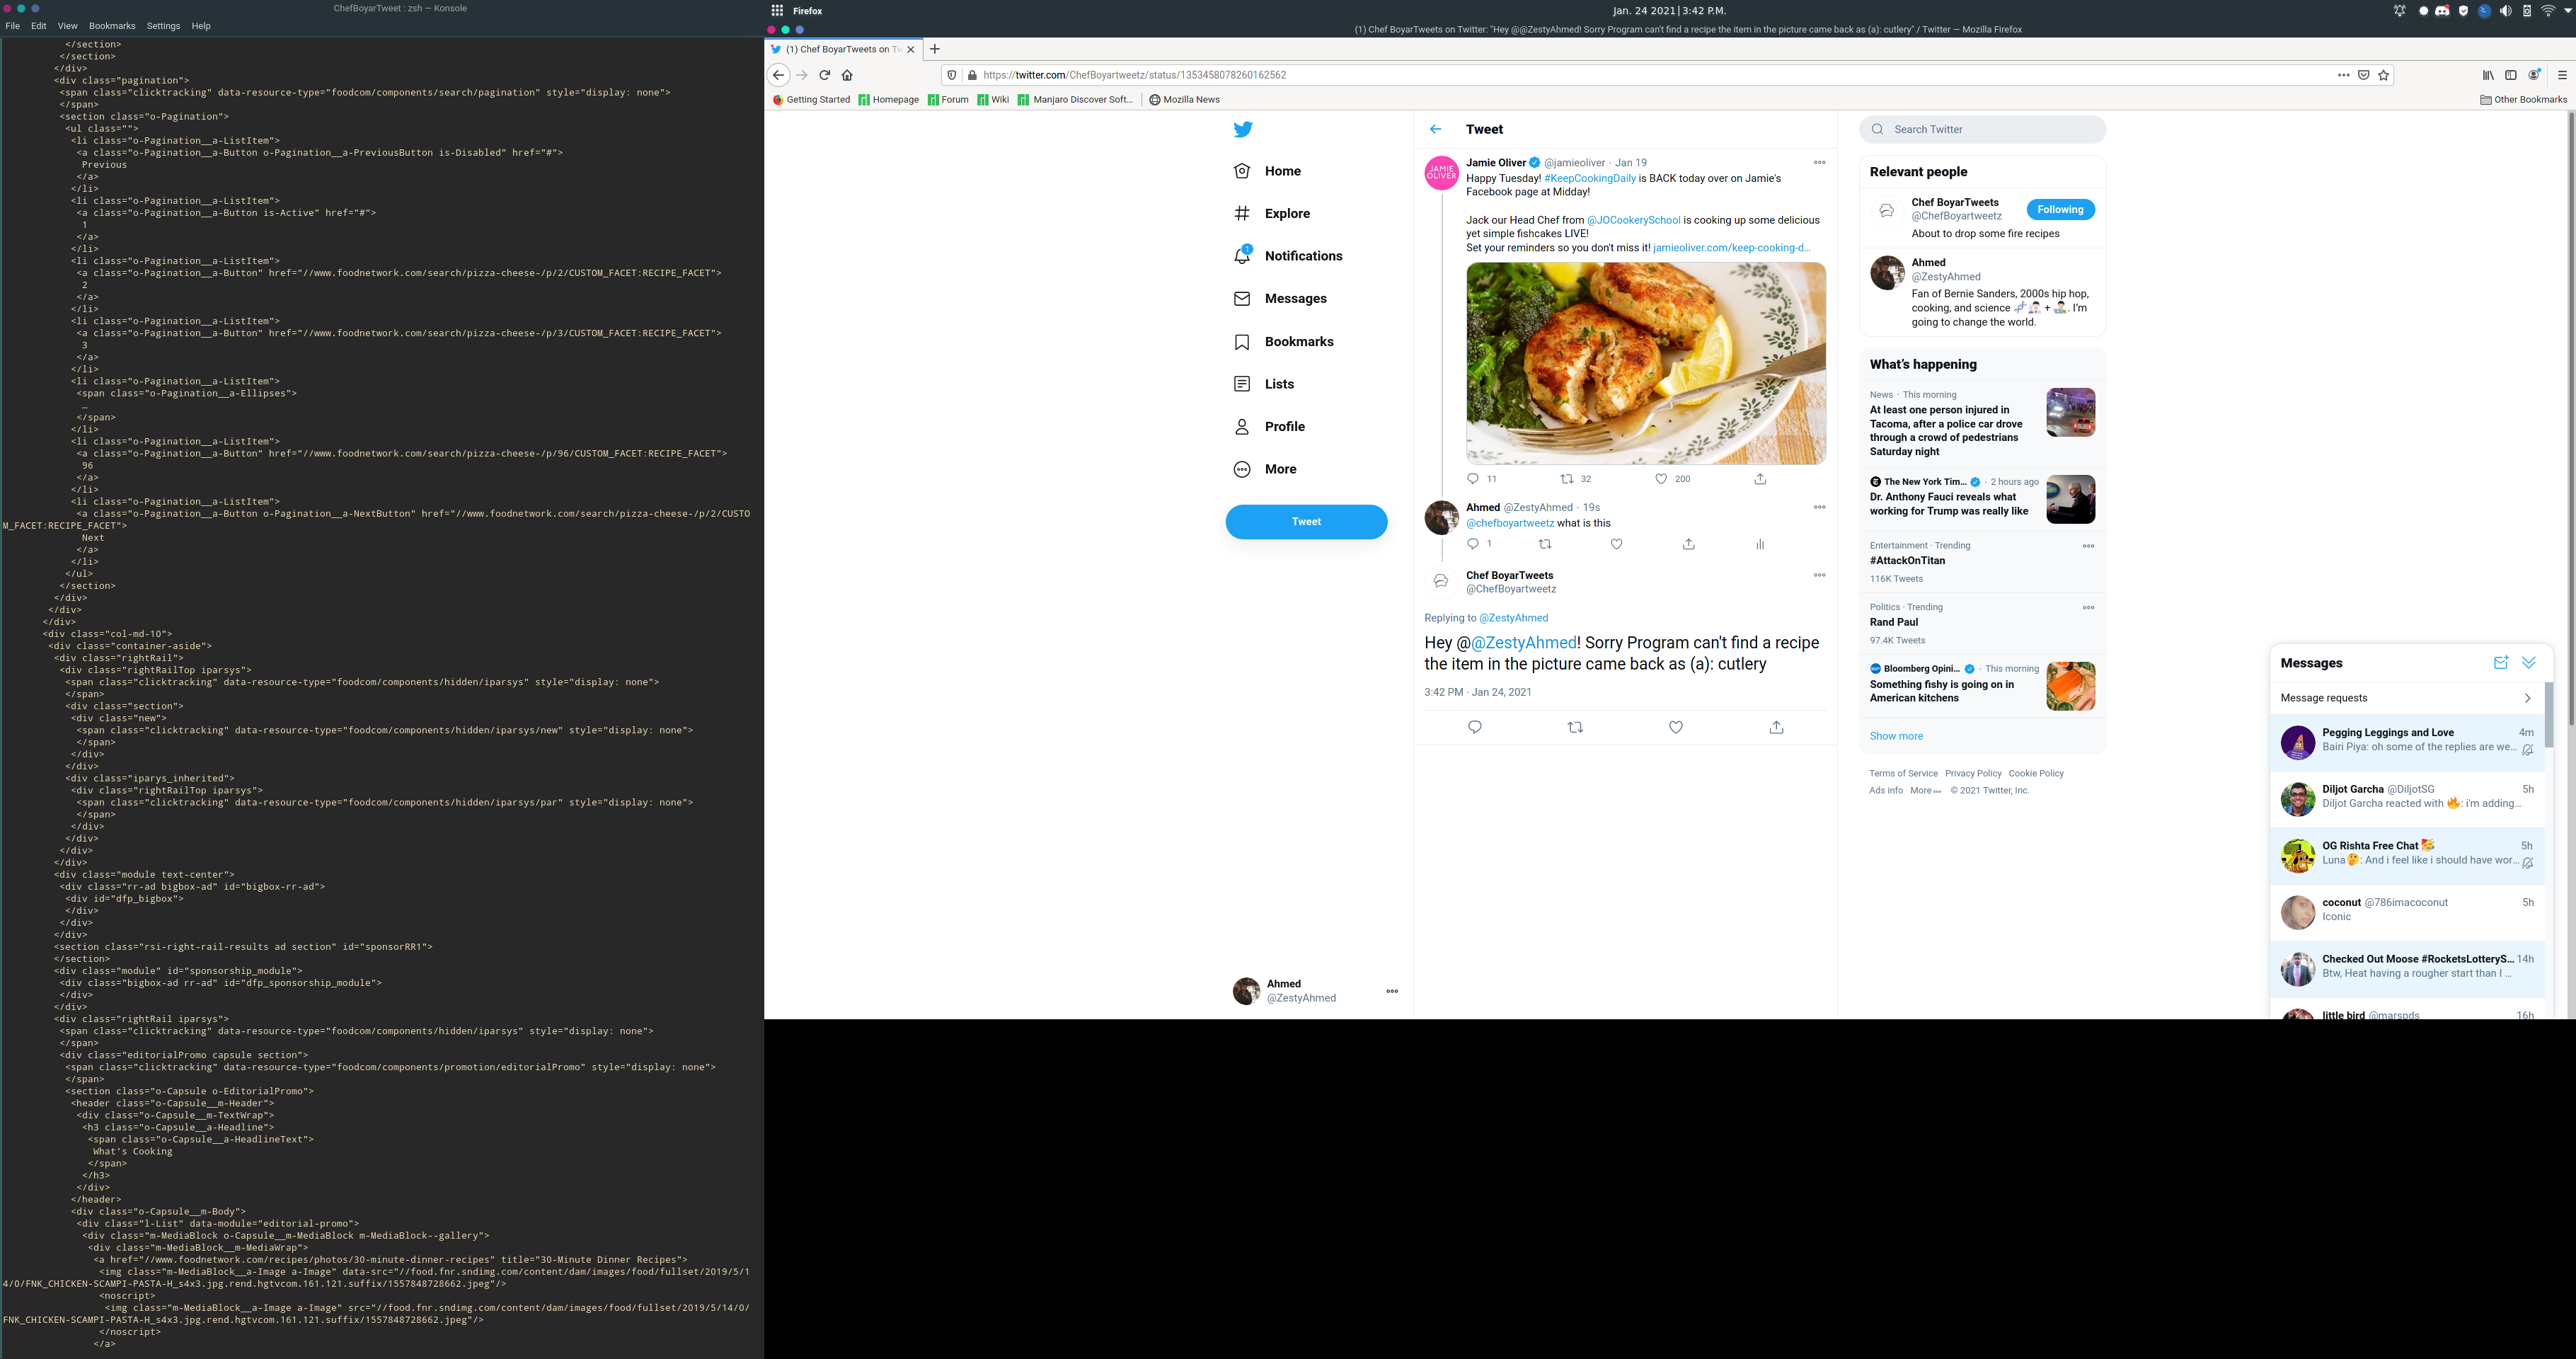Screen dimensions: 2576x1359
Task: Collapse the Messages drawer with the chevrons
Action: [x=2529, y=663]
